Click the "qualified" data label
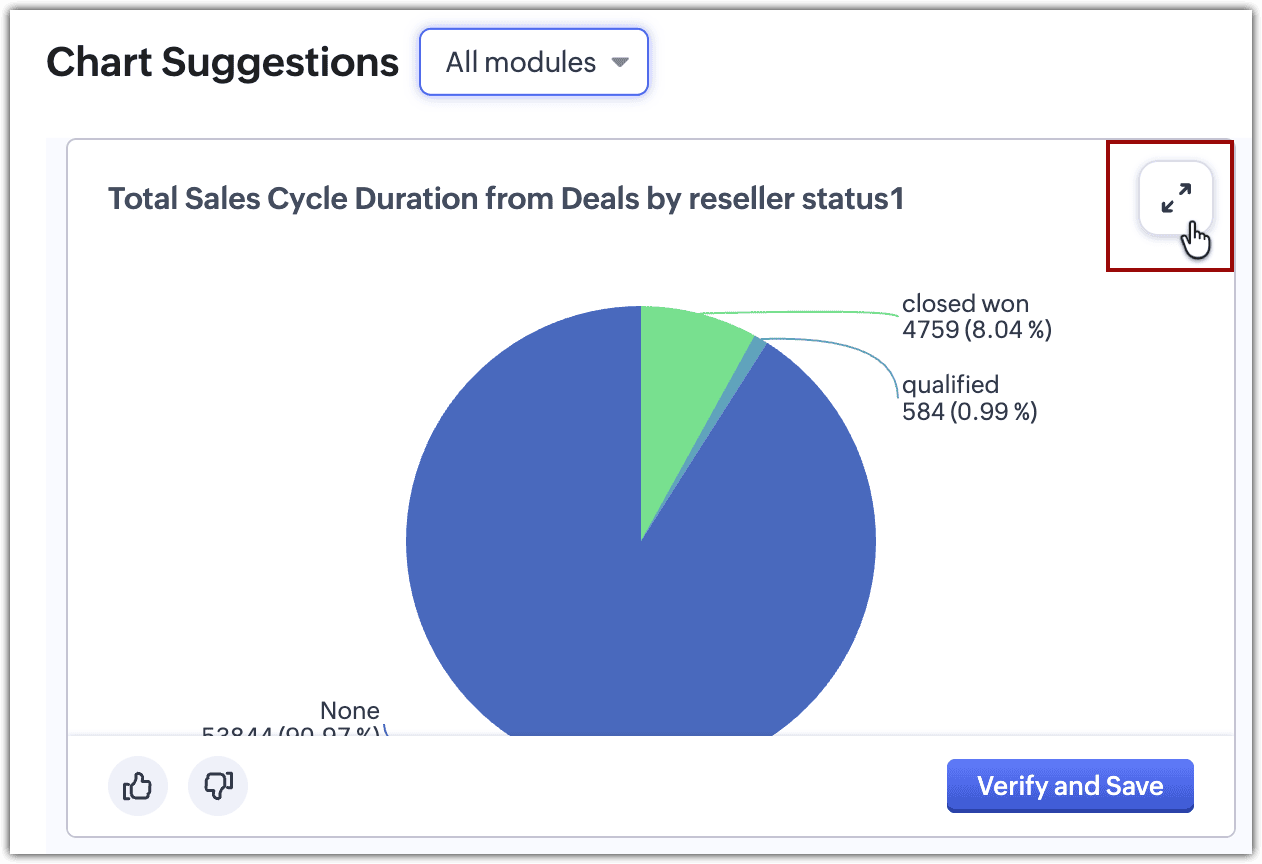The image size is (1262, 864). pyautogui.click(x=950, y=385)
